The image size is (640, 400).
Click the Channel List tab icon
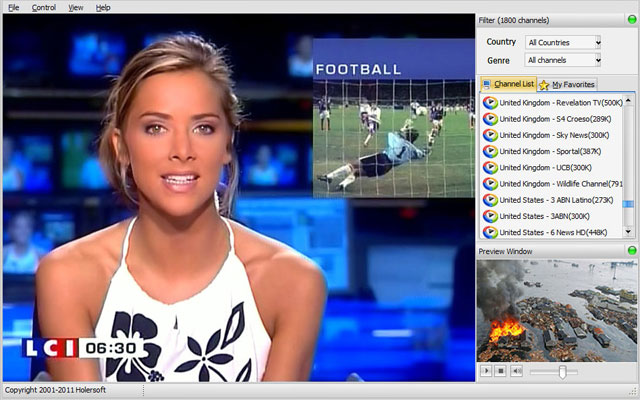pos(487,84)
